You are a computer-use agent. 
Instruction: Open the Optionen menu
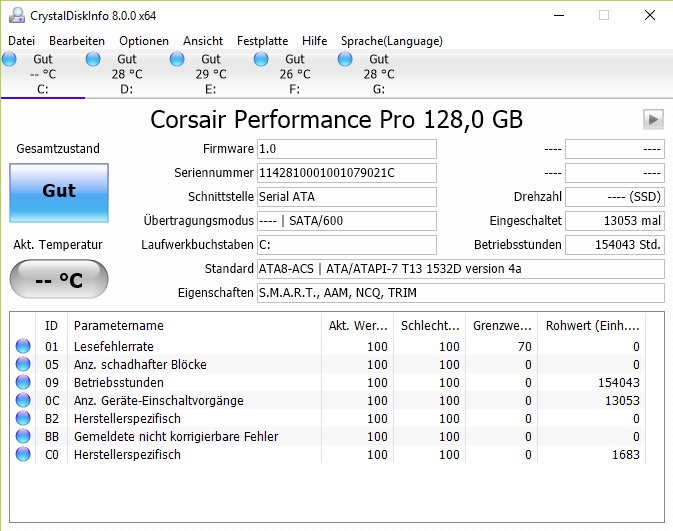tap(144, 41)
